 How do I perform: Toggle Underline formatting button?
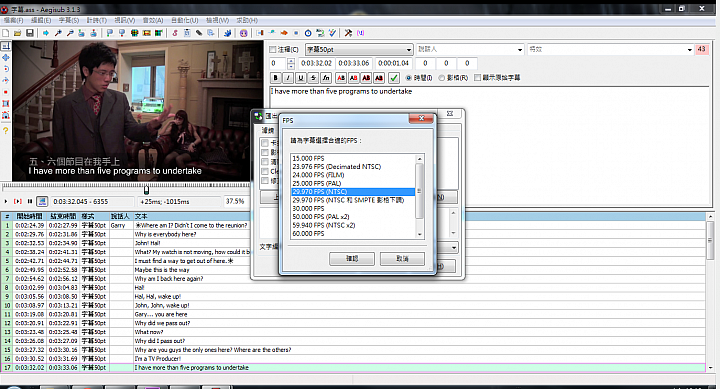tap(301, 78)
